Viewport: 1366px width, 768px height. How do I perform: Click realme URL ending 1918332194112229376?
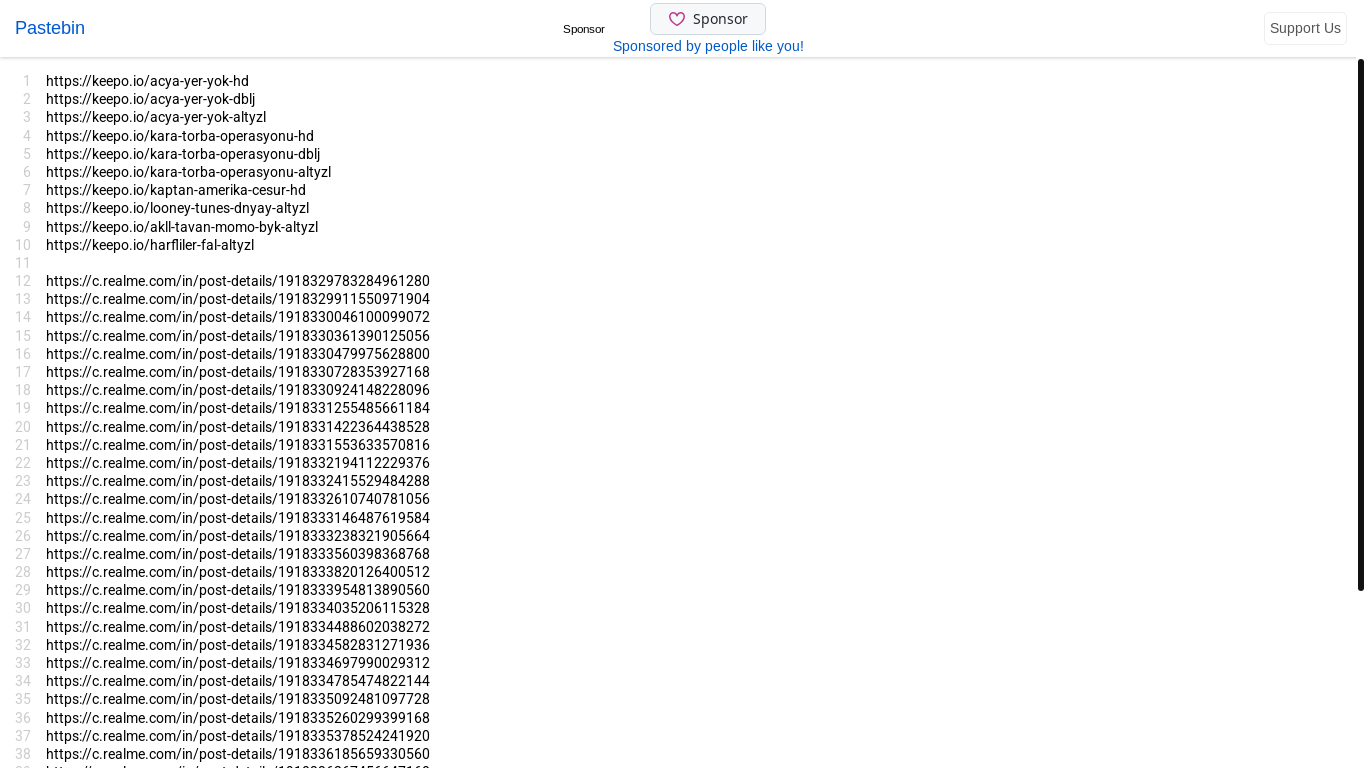pyautogui.click(x=238, y=463)
